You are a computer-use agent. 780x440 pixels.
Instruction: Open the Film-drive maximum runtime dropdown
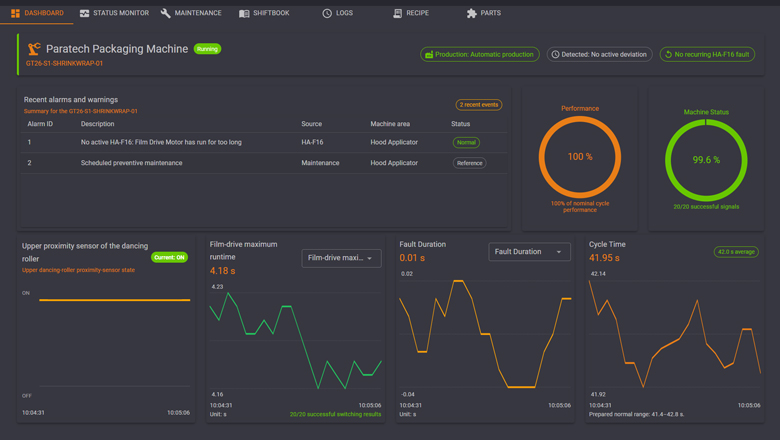[x=341, y=258]
